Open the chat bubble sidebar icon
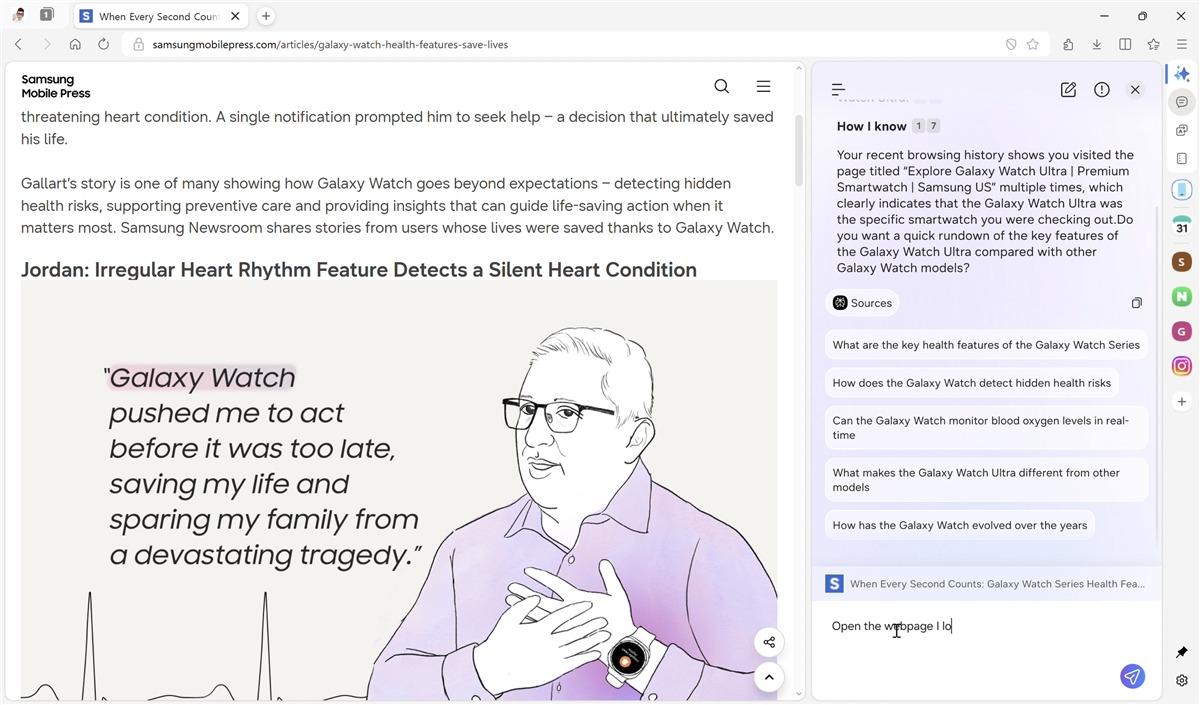 [x=1181, y=102]
